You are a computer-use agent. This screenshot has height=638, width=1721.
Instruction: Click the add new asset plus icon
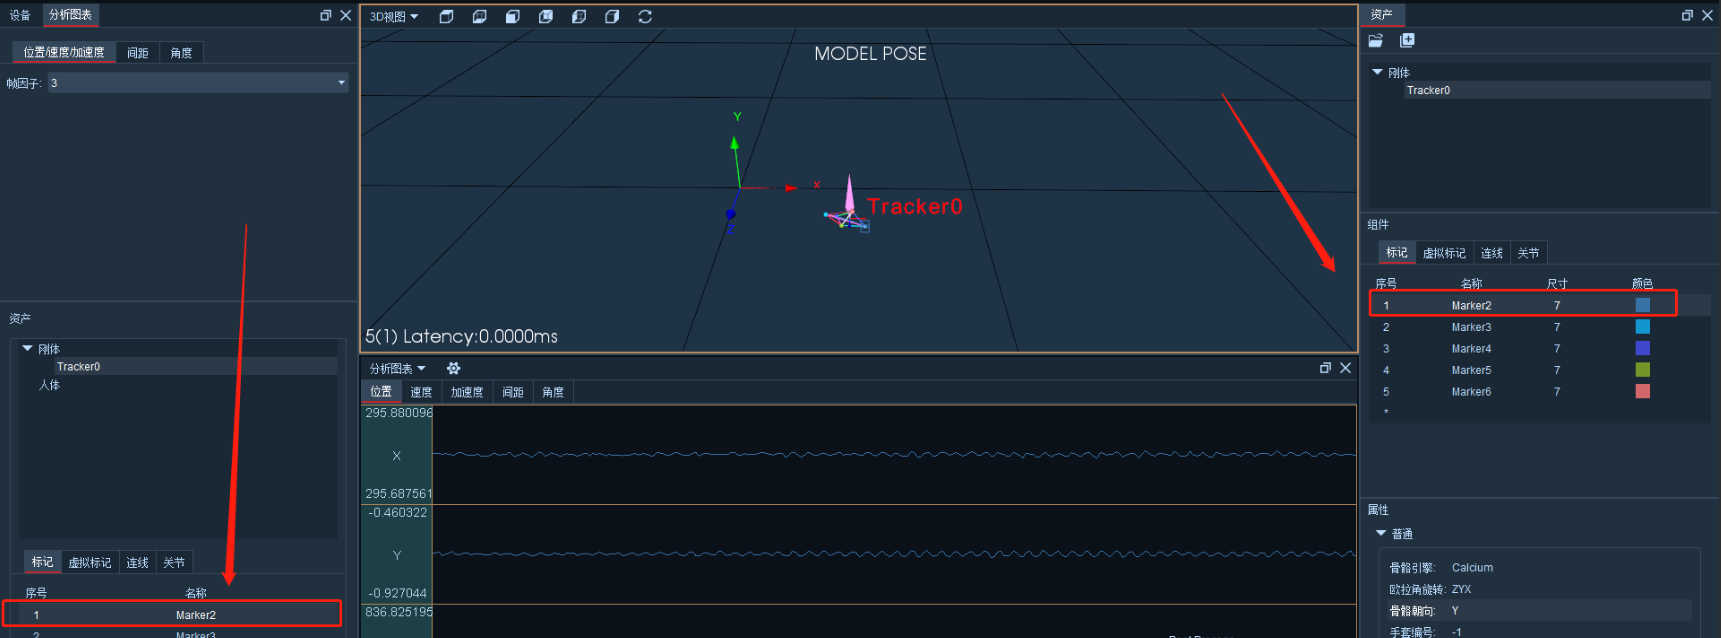pos(1407,40)
